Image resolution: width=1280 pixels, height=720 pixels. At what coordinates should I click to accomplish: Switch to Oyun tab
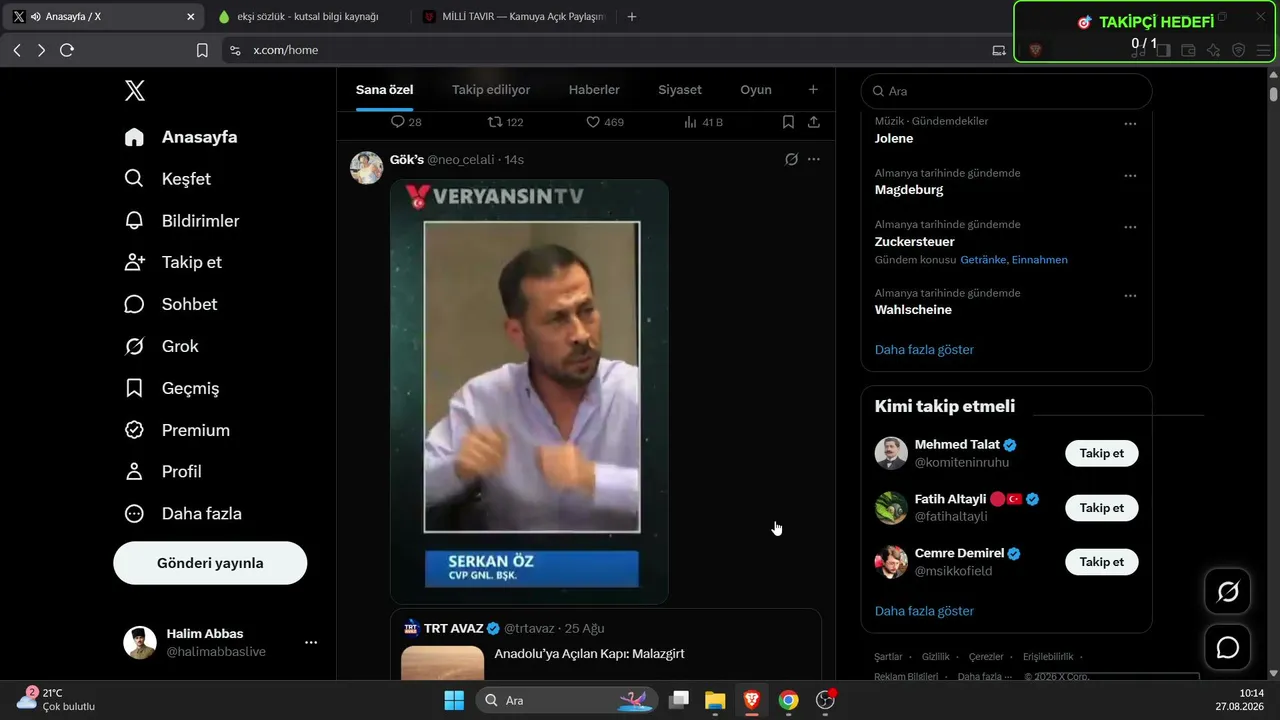756,90
